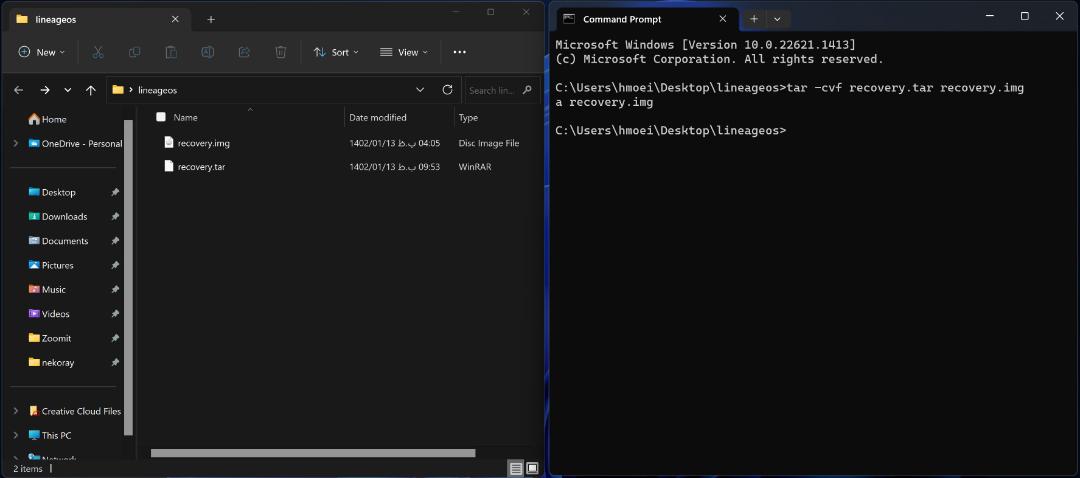
Task: Click the Delete trash can icon
Action: click(280, 52)
